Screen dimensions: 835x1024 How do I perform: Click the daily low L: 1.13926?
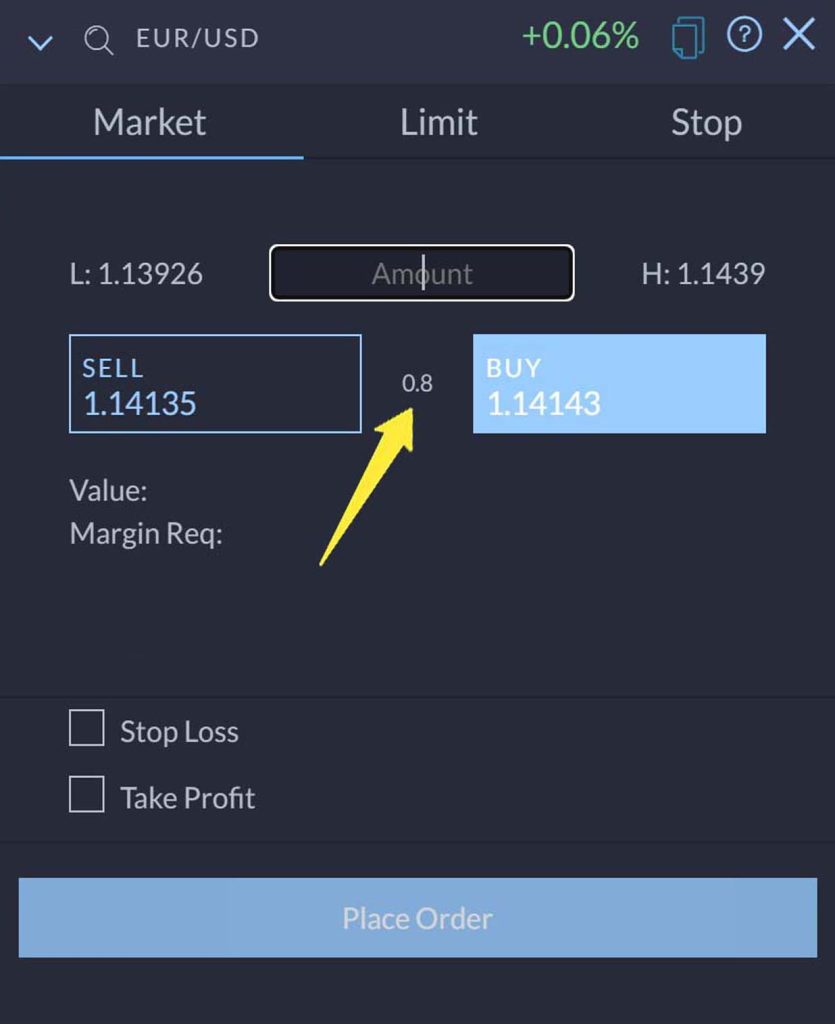(x=136, y=274)
